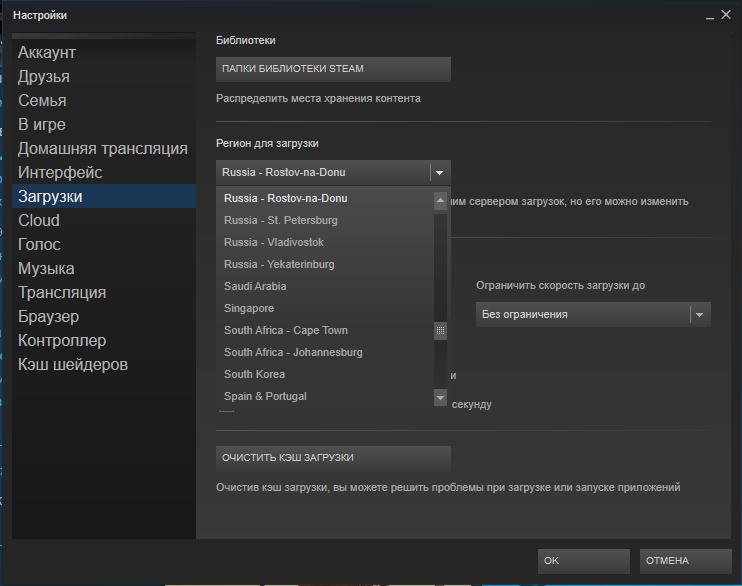Pick Singapore from region list
Image resolution: width=742 pixels, height=586 pixels.
325,309
